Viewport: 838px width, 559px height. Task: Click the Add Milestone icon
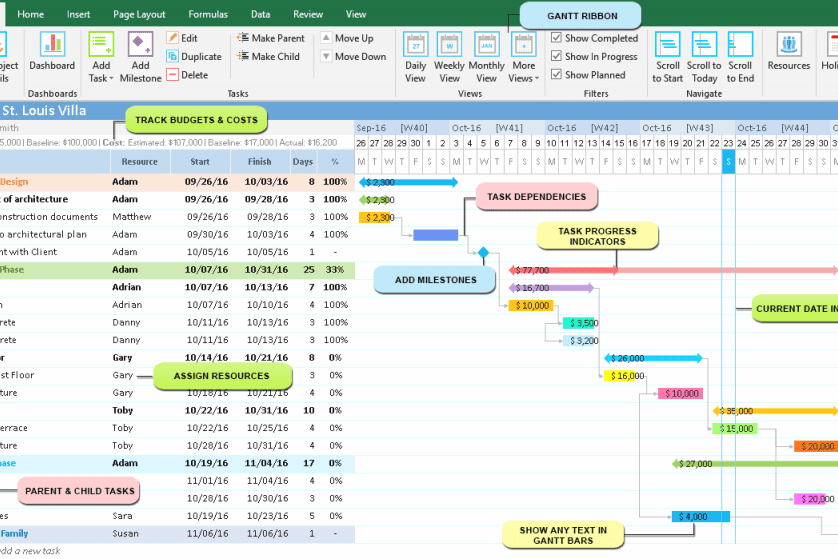[x=140, y=45]
